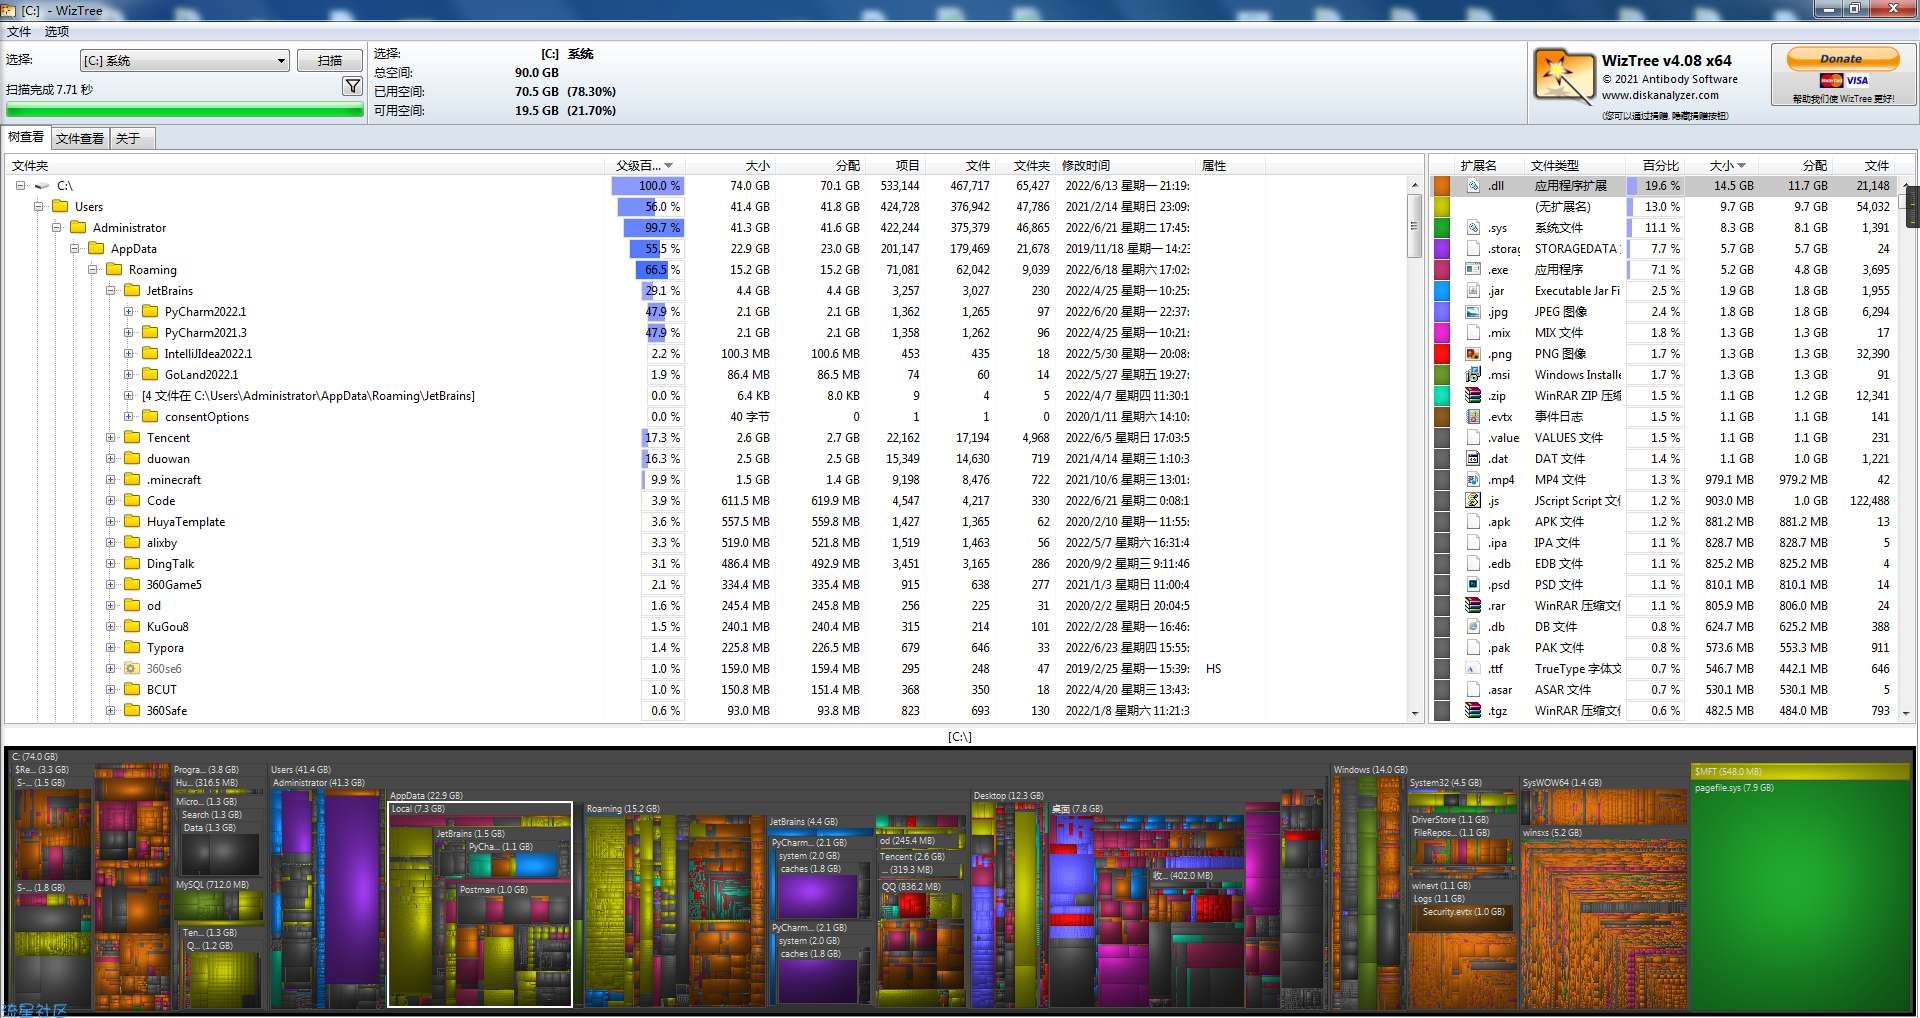Click the Donate button
The width and height of the screenshot is (1920, 1018).
(x=1842, y=59)
